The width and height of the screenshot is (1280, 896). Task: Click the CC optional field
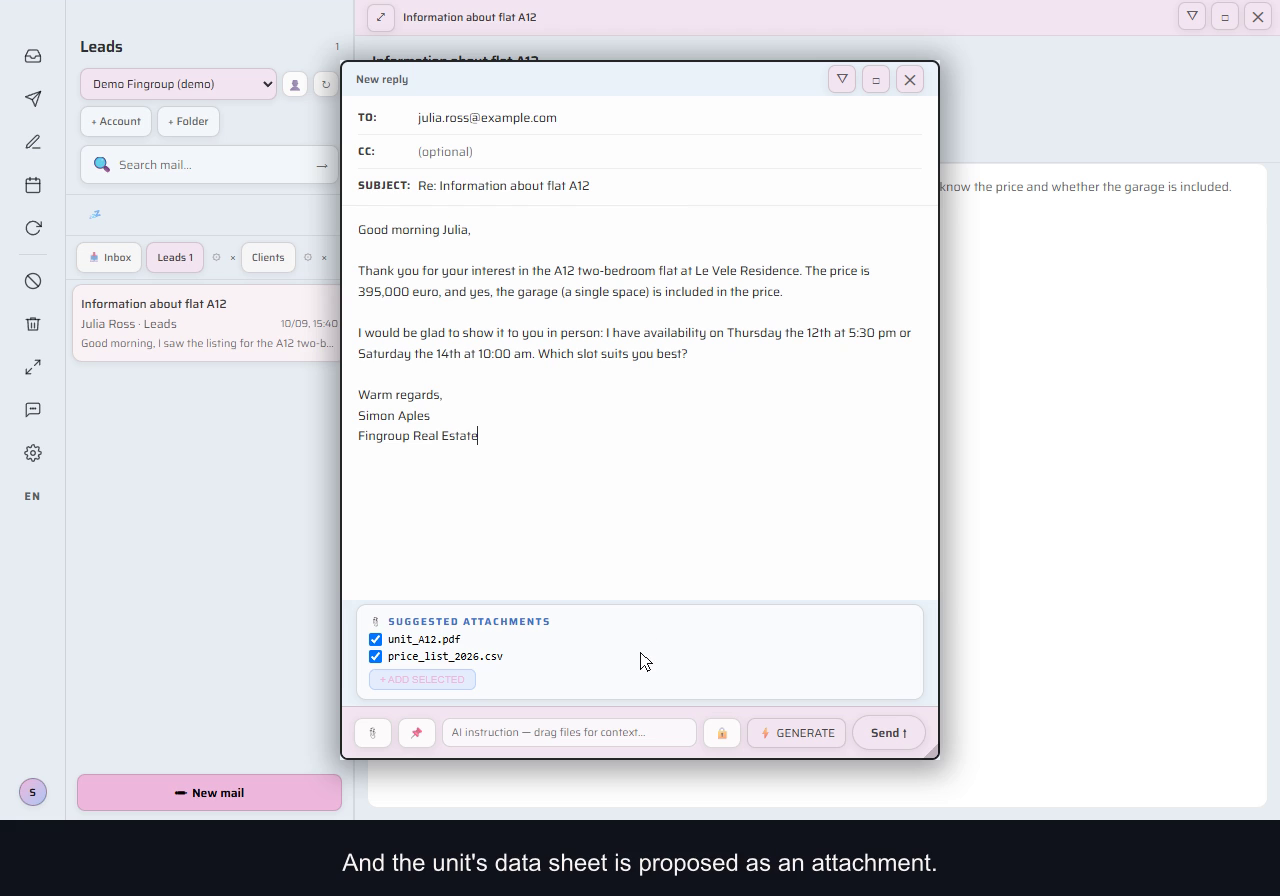point(670,151)
